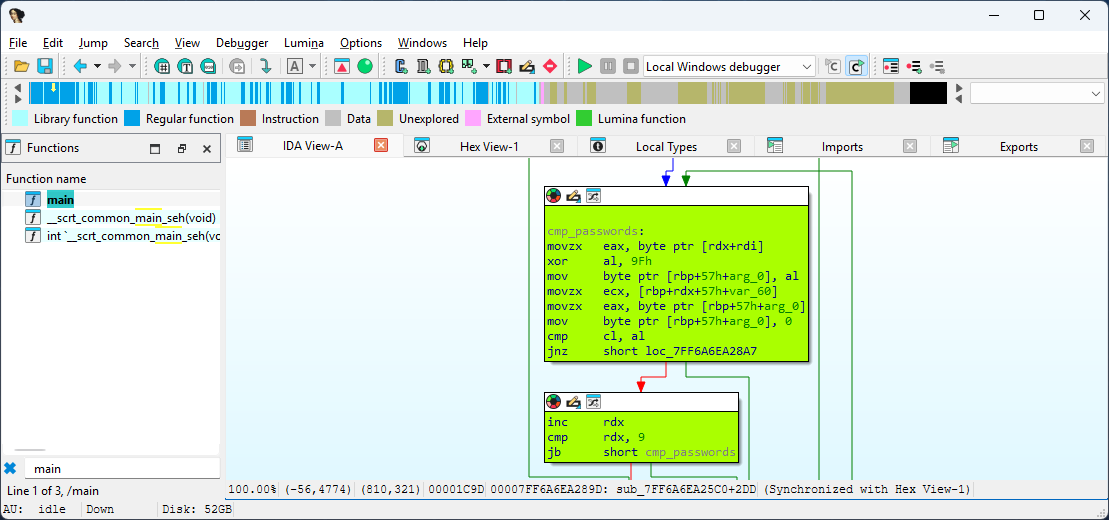Image resolution: width=1109 pixels, height=520 pixels.
Task: Click the jump back blue arrow
Action: (x=80, y=67)
